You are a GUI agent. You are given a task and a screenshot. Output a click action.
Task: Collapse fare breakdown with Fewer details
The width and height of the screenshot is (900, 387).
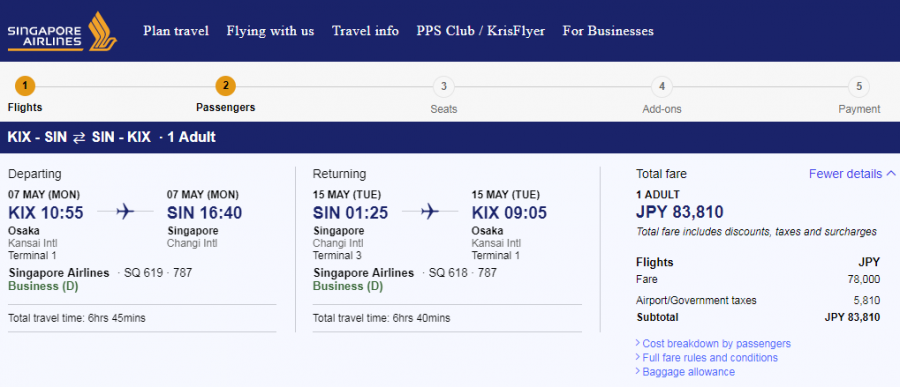[x=852, y=173]
